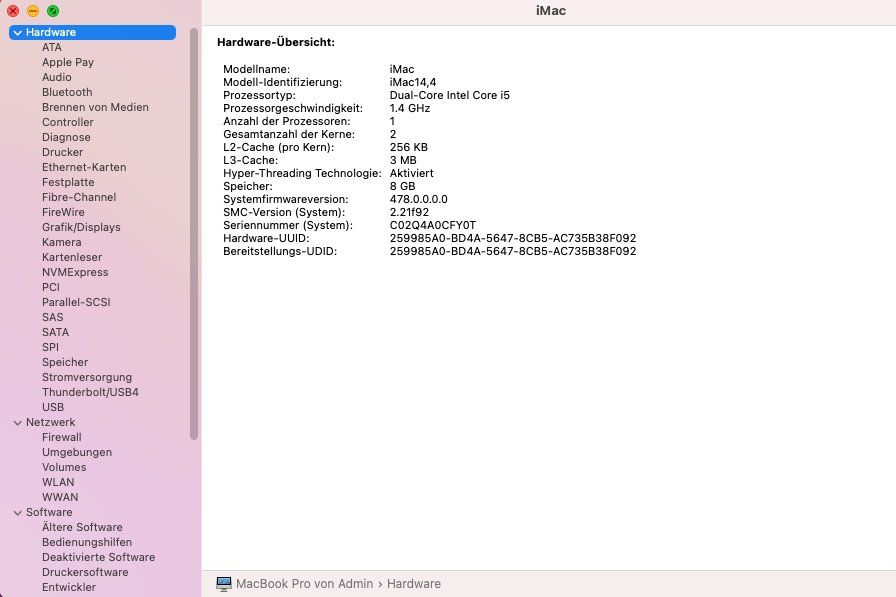Select SPI in the sidebar

[50, 347]
